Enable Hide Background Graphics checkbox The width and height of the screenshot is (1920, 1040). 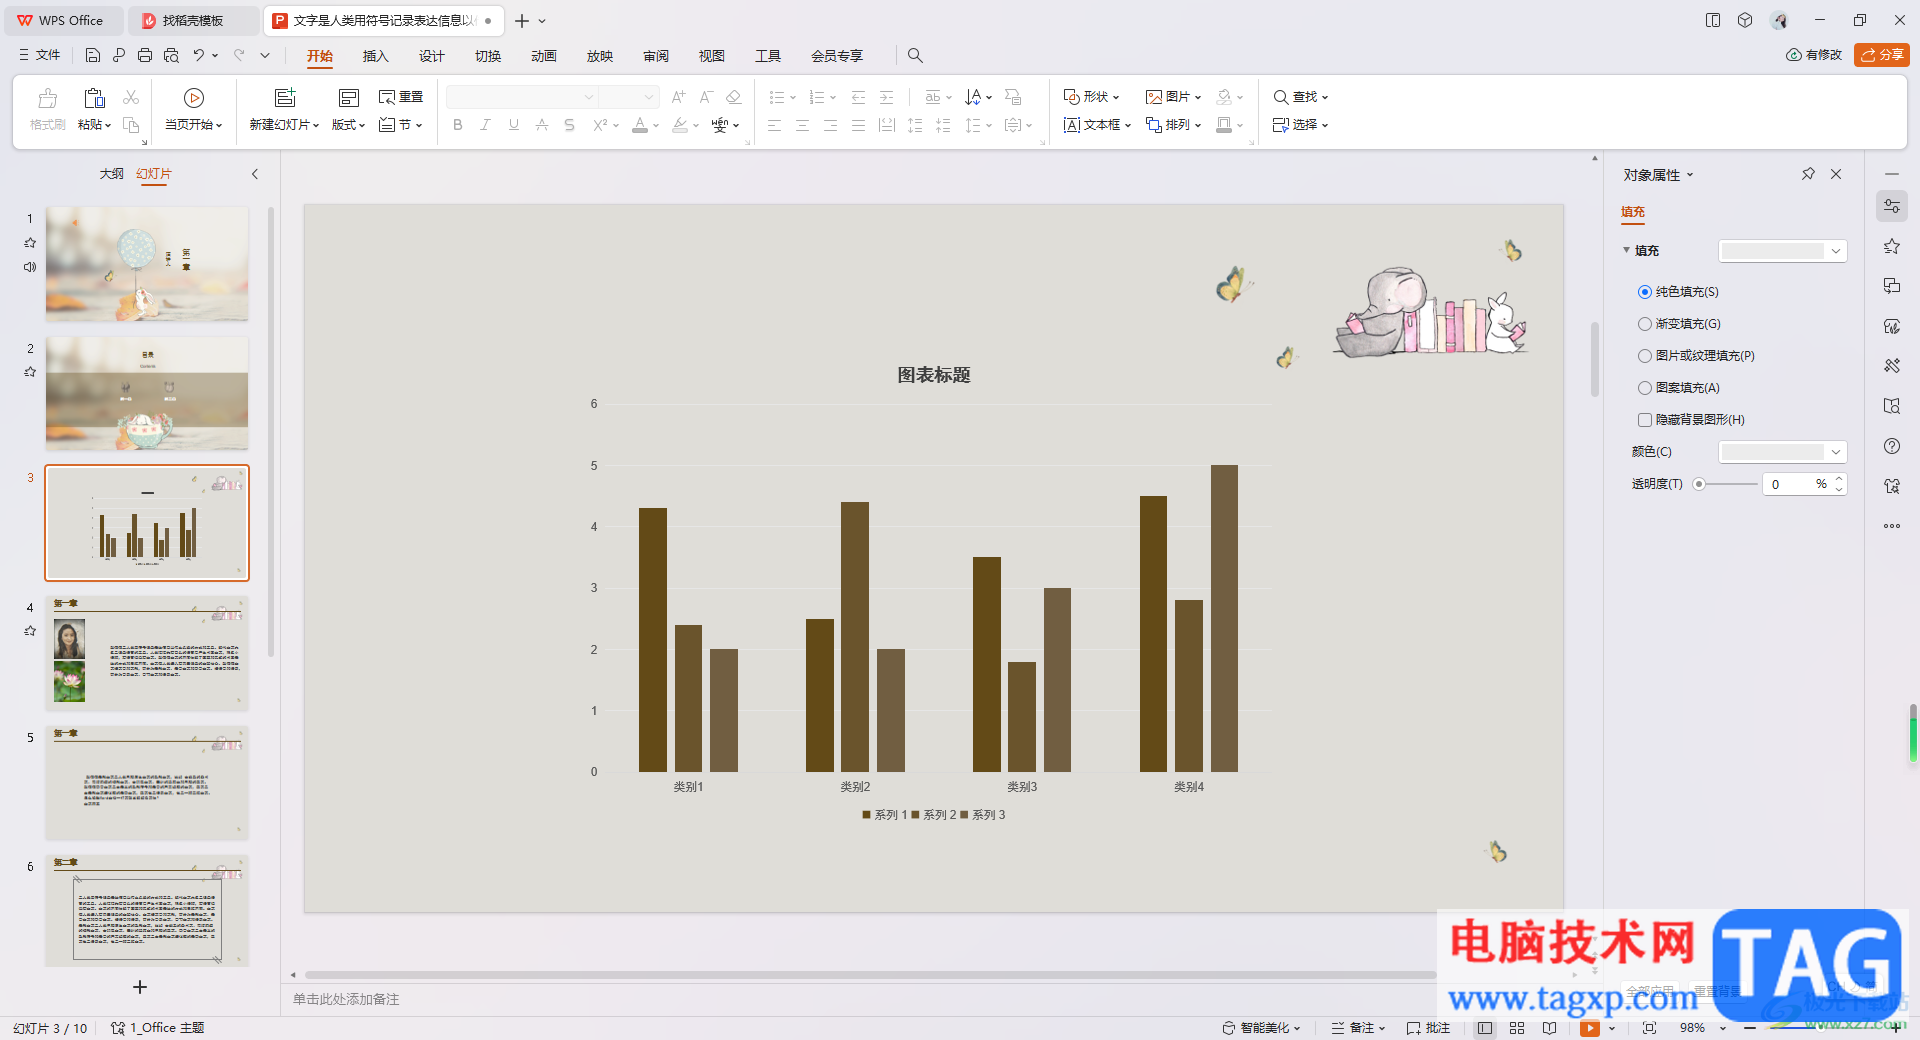click(x=1644, y=420)
